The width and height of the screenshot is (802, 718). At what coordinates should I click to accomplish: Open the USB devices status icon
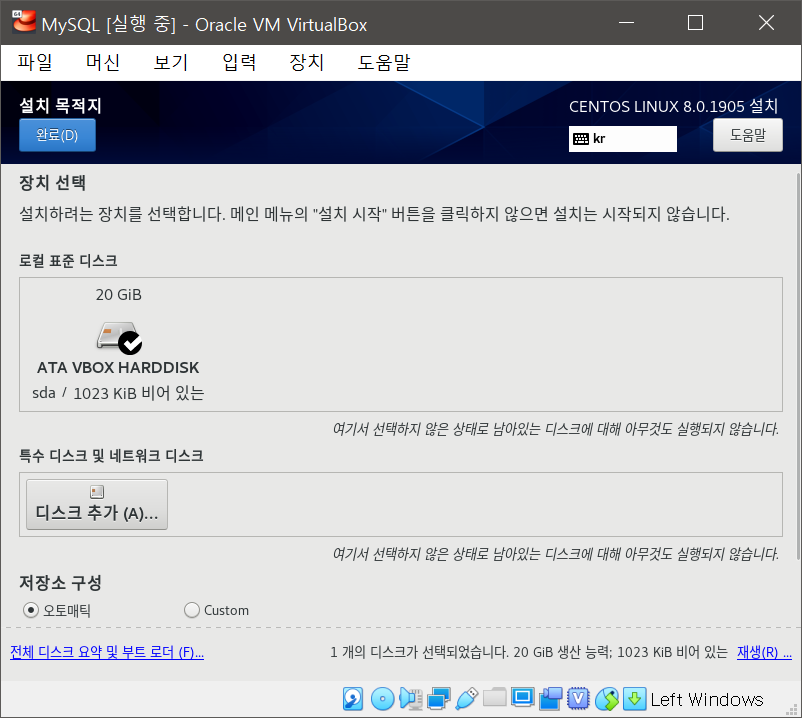pos(466,699)
